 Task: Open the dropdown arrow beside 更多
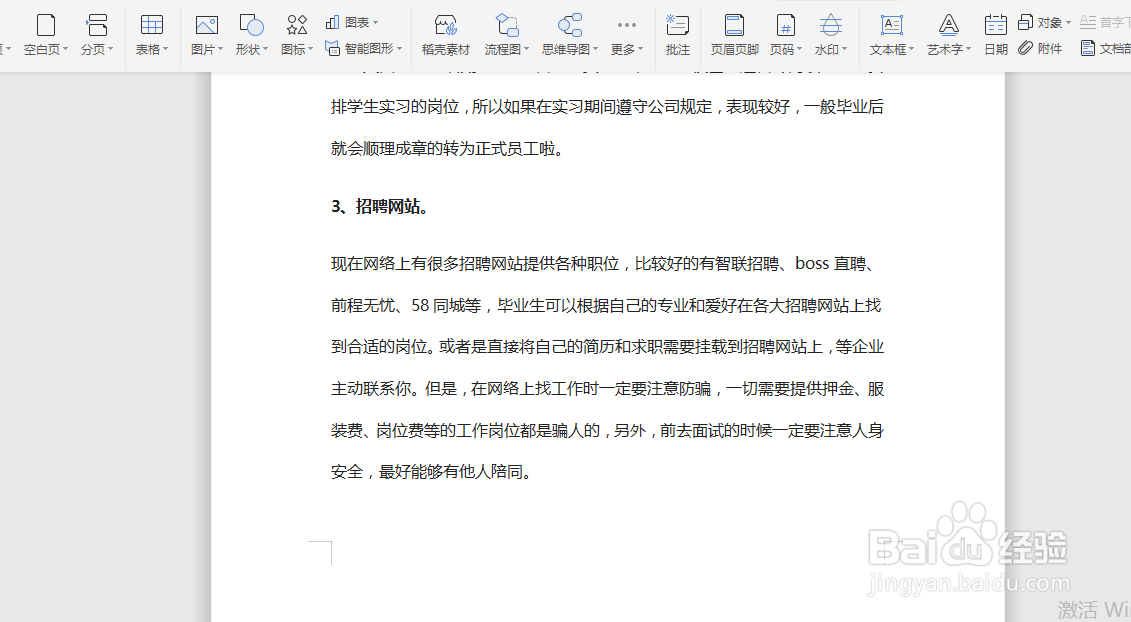tap(641, 49)
